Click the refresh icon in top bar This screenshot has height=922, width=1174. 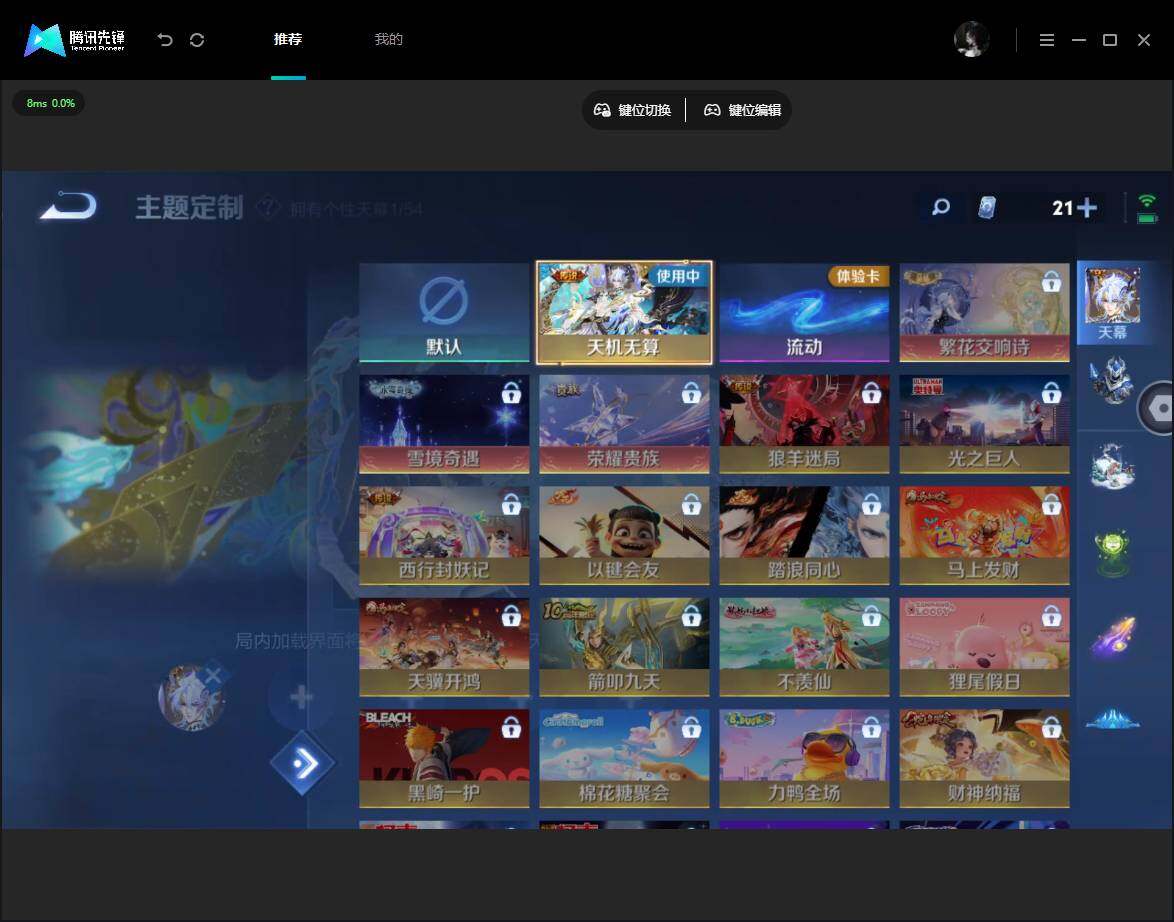pyautogui.click(x=197, y=40)
